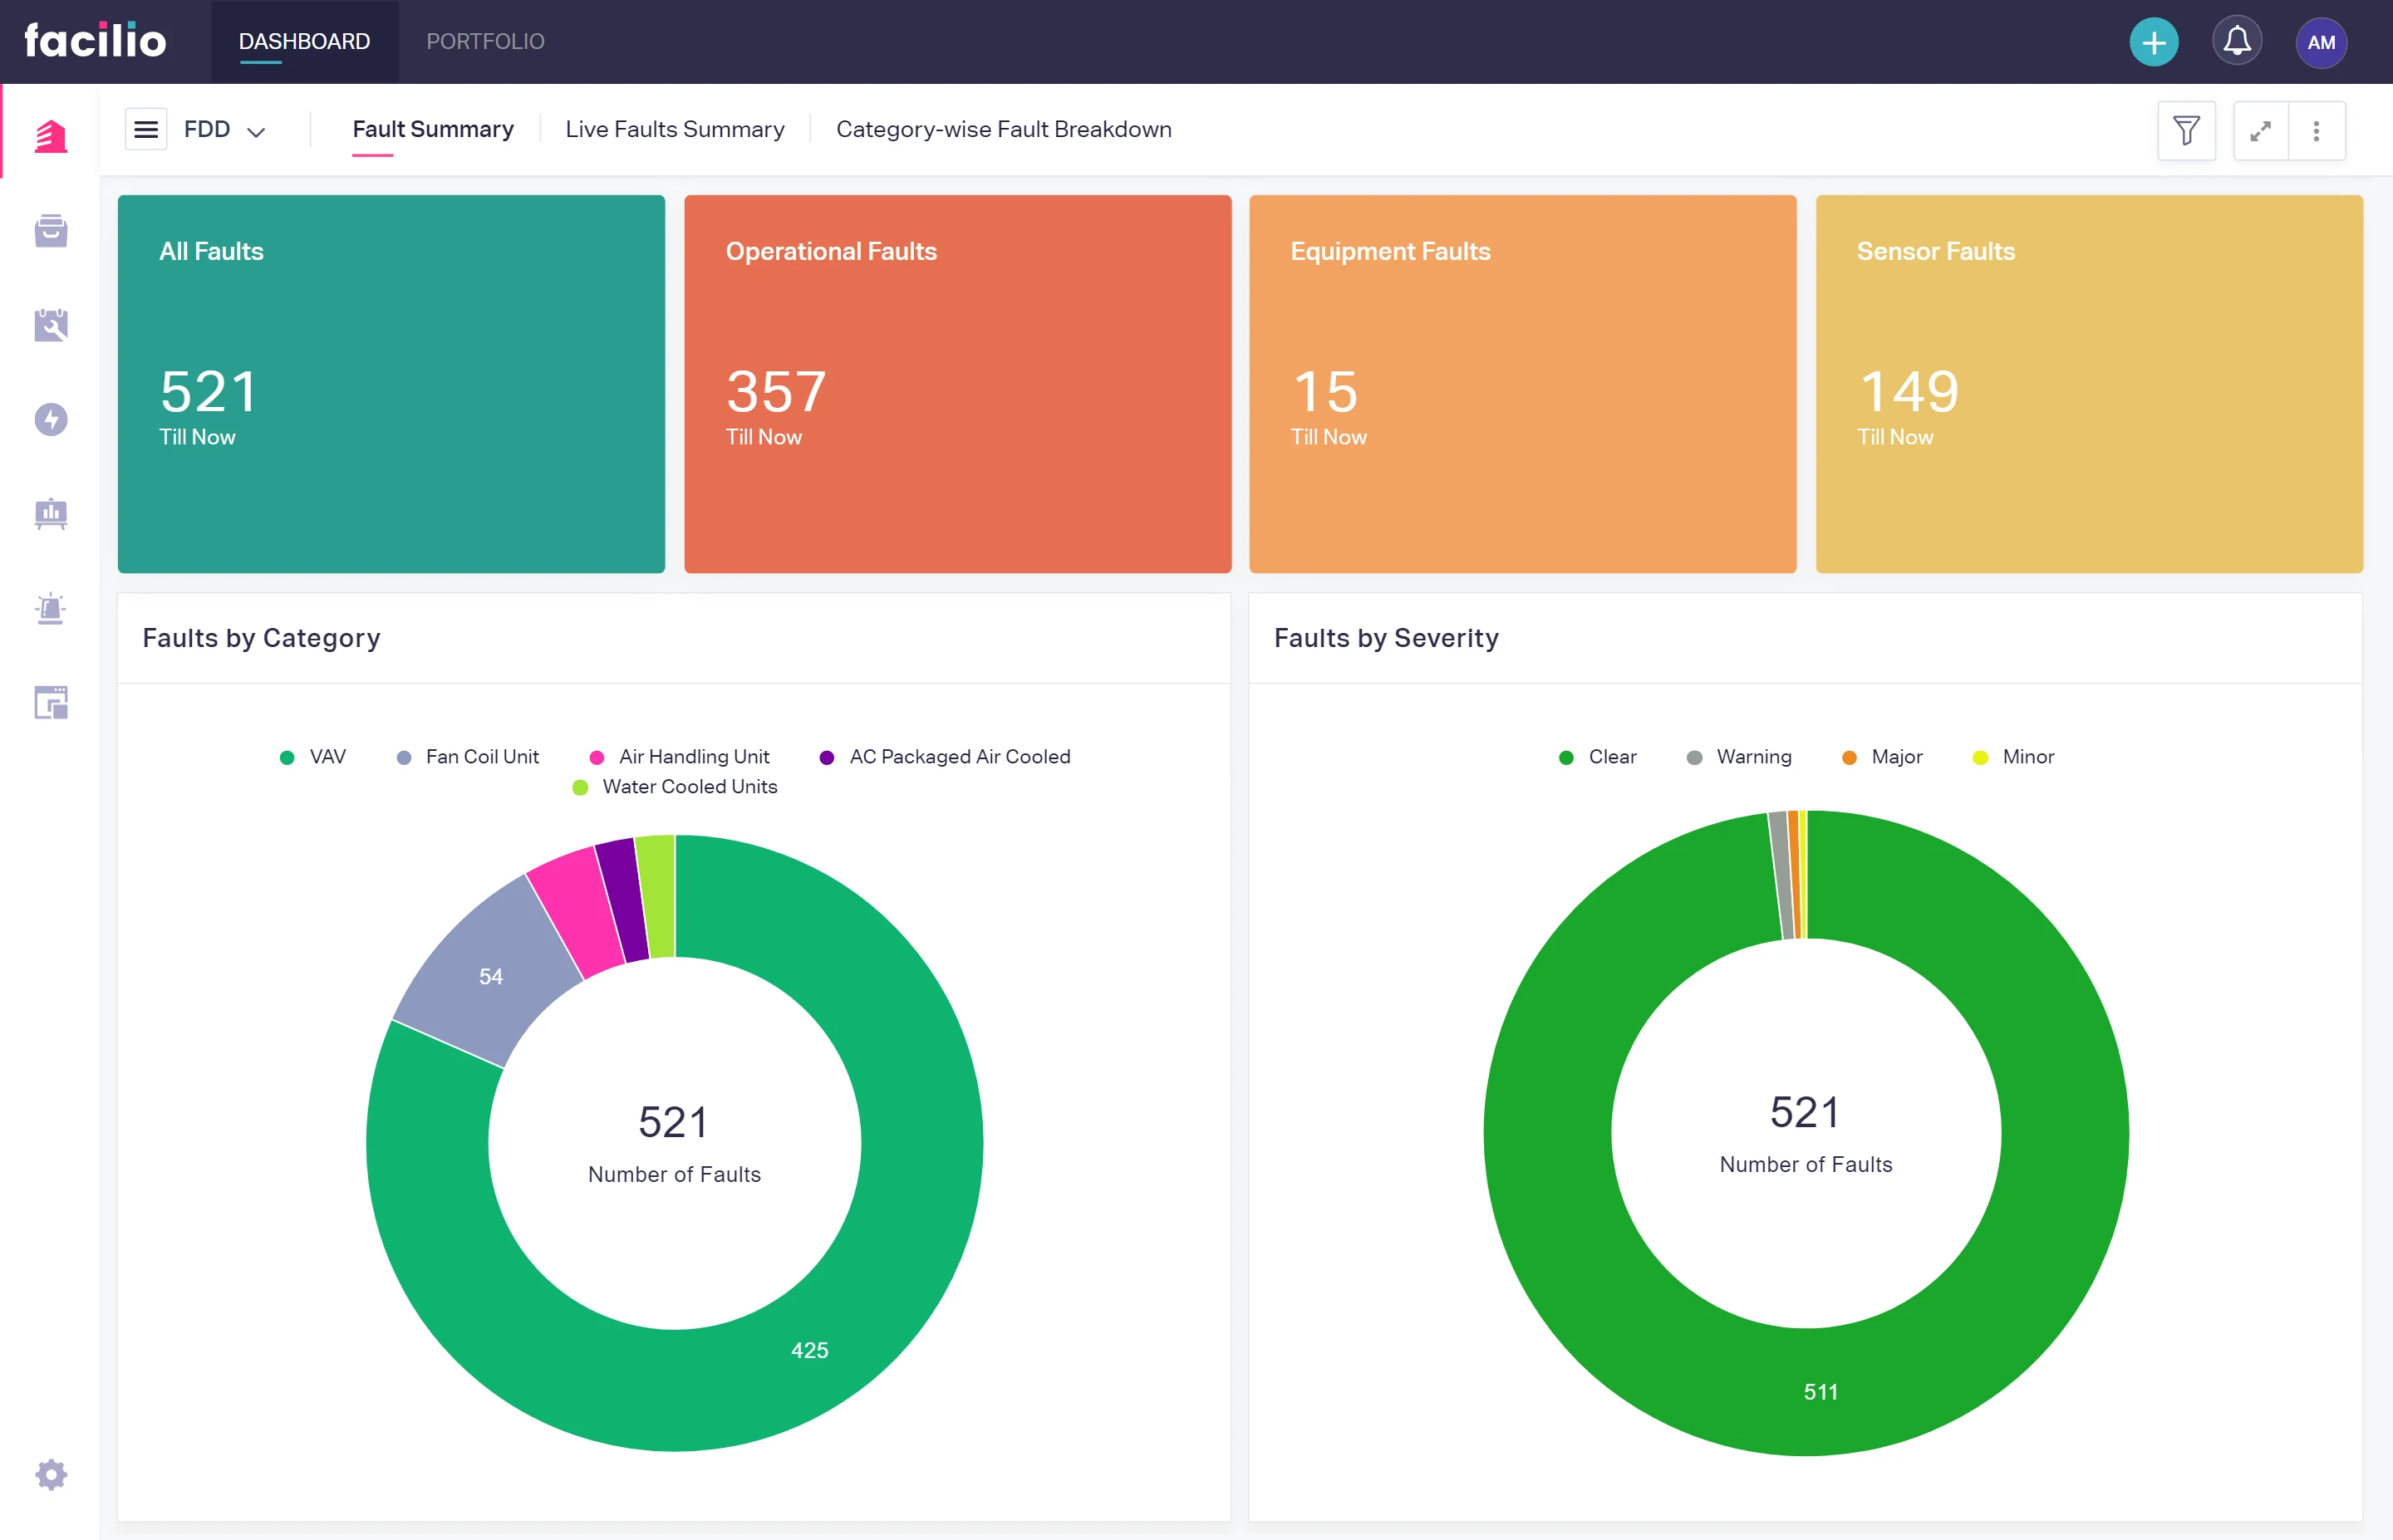This screenshot has width=2393, height=1540.
Task: Click the plus add button in header
Action: (x=2153, y=42)
